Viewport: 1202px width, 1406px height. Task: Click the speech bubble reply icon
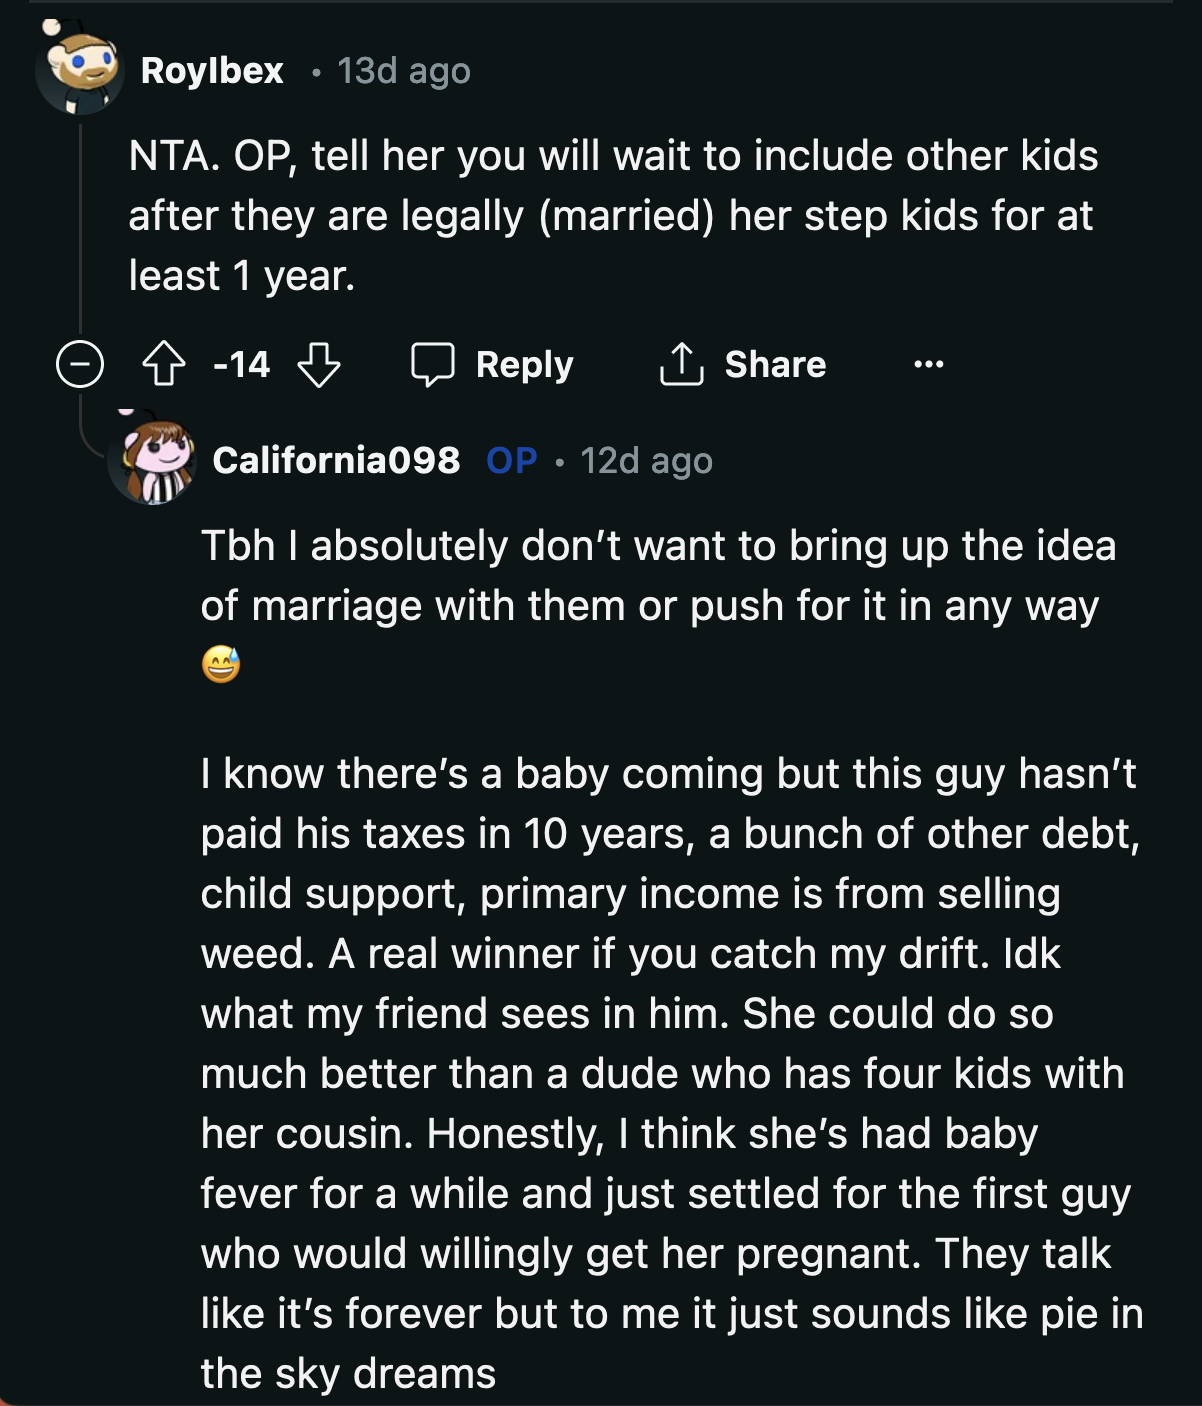click(x=432, y=364)
